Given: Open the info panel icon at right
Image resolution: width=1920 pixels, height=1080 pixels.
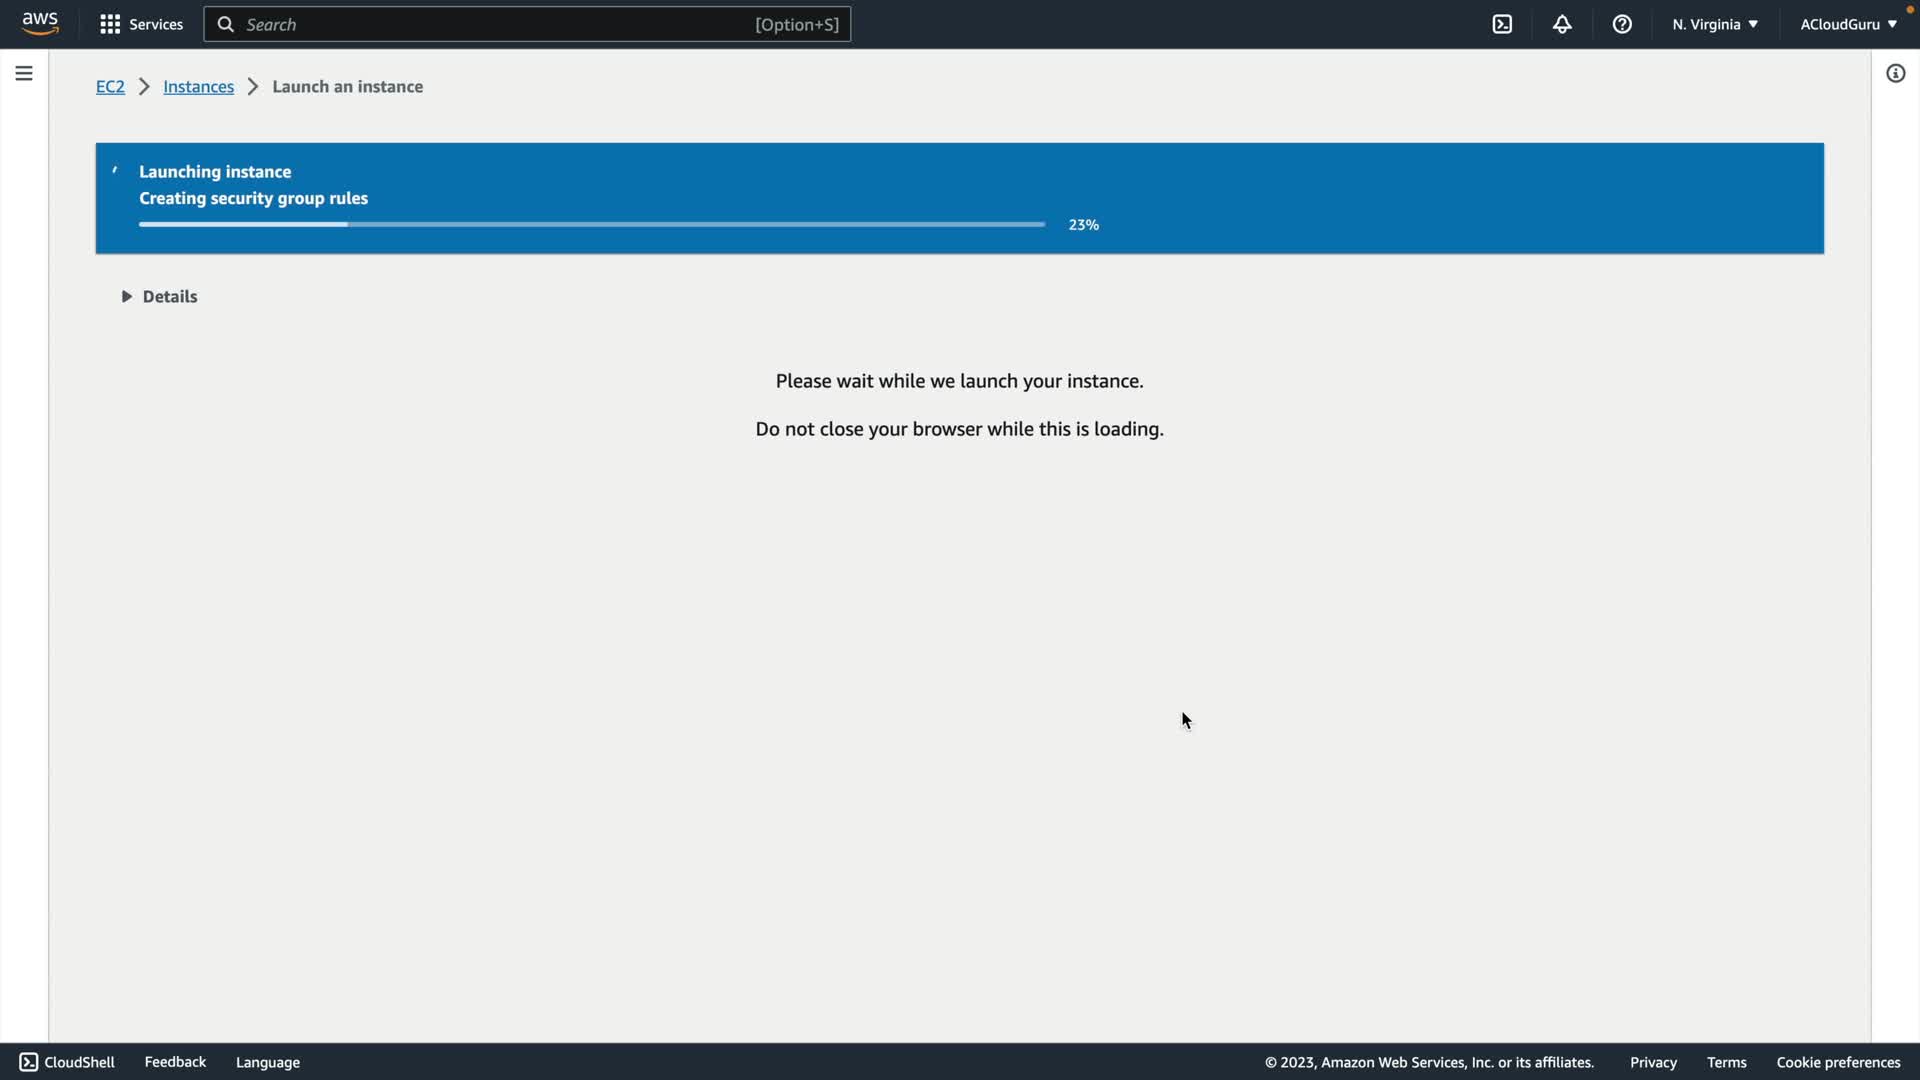Looking at the screenshot, I should pyautogui.click(x=1895, y=73).
